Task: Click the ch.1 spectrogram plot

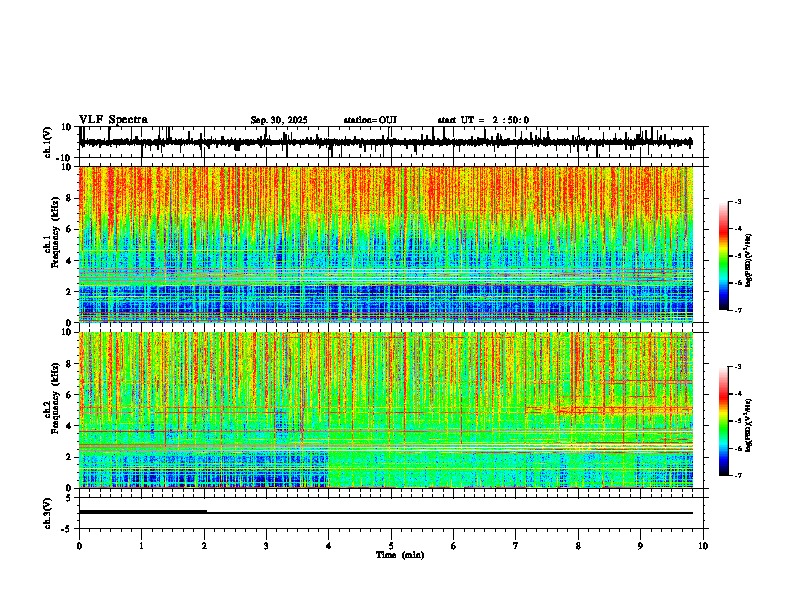Action: coord(386,244)
